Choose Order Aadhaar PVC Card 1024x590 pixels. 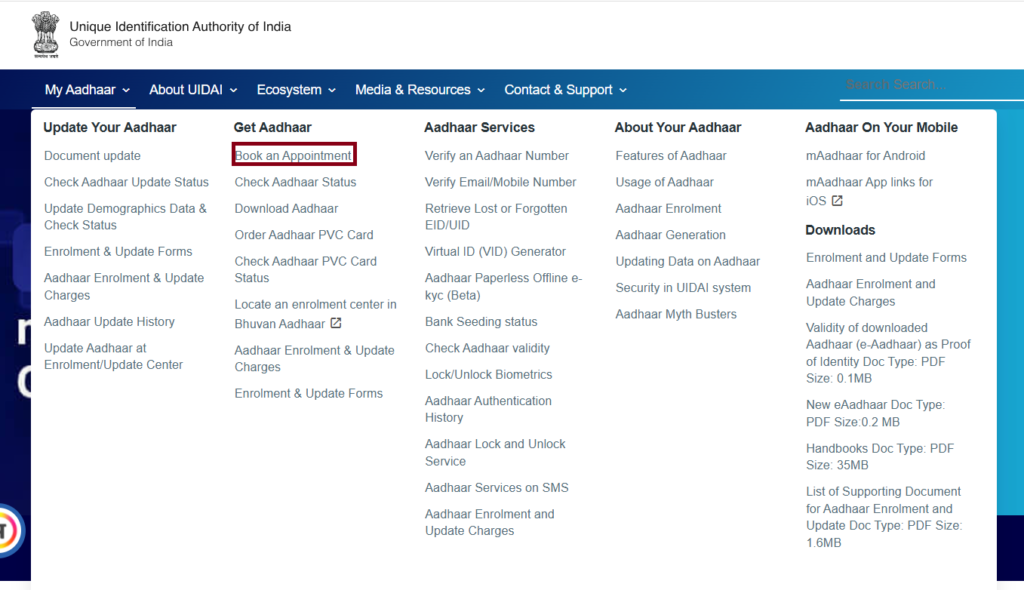tap(304, 235)
